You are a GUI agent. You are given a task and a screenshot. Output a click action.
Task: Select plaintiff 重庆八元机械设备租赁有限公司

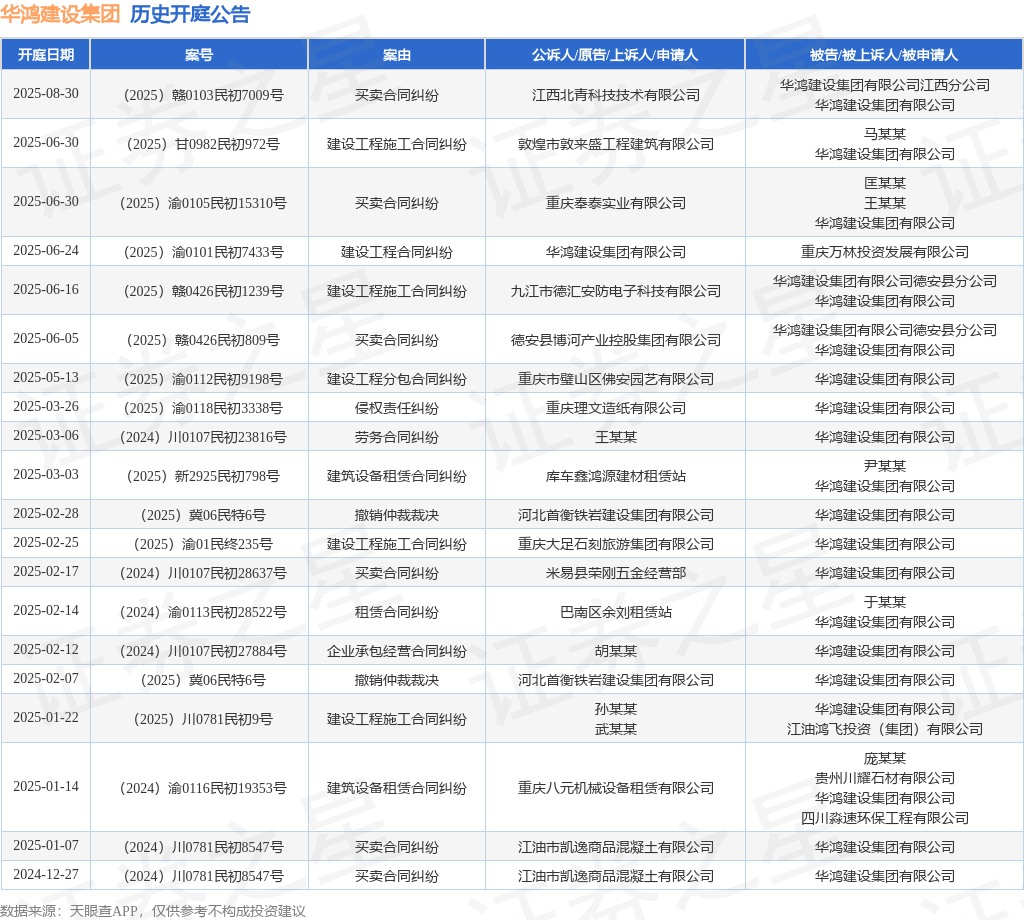tap(615, 788)
